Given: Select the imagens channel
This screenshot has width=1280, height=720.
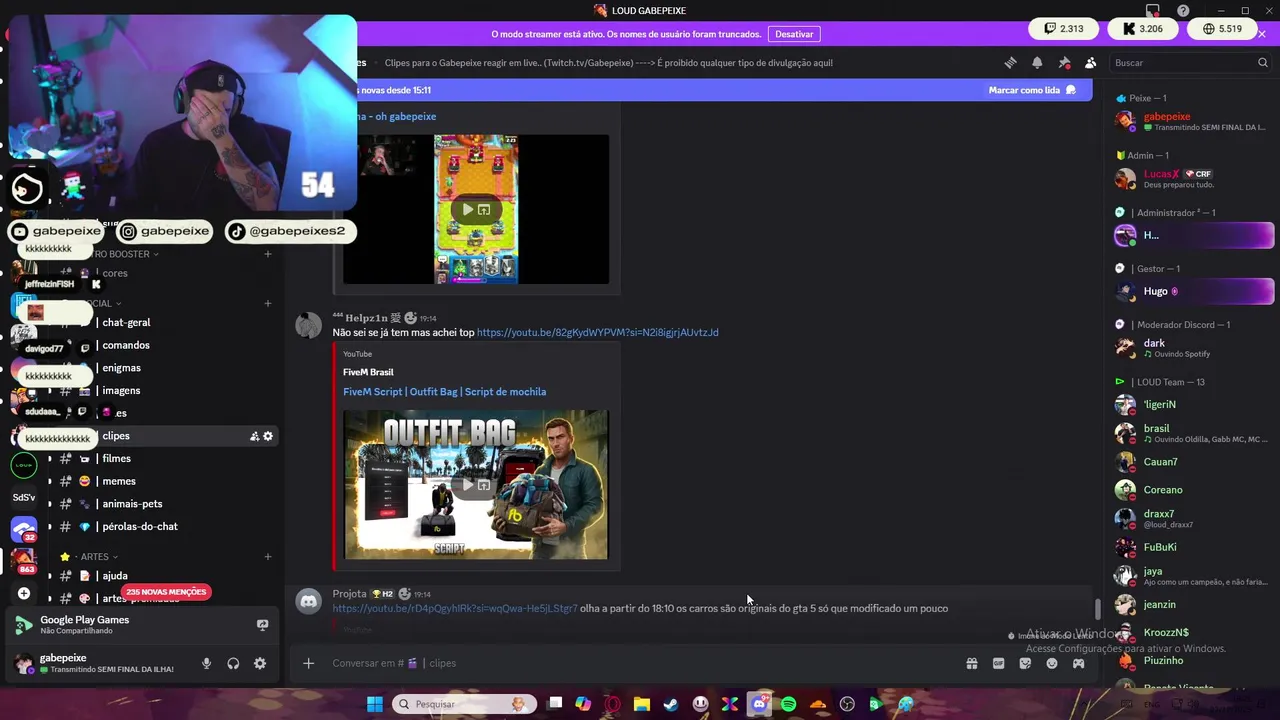Looking at the screenshot, I should tap(162, 391).
